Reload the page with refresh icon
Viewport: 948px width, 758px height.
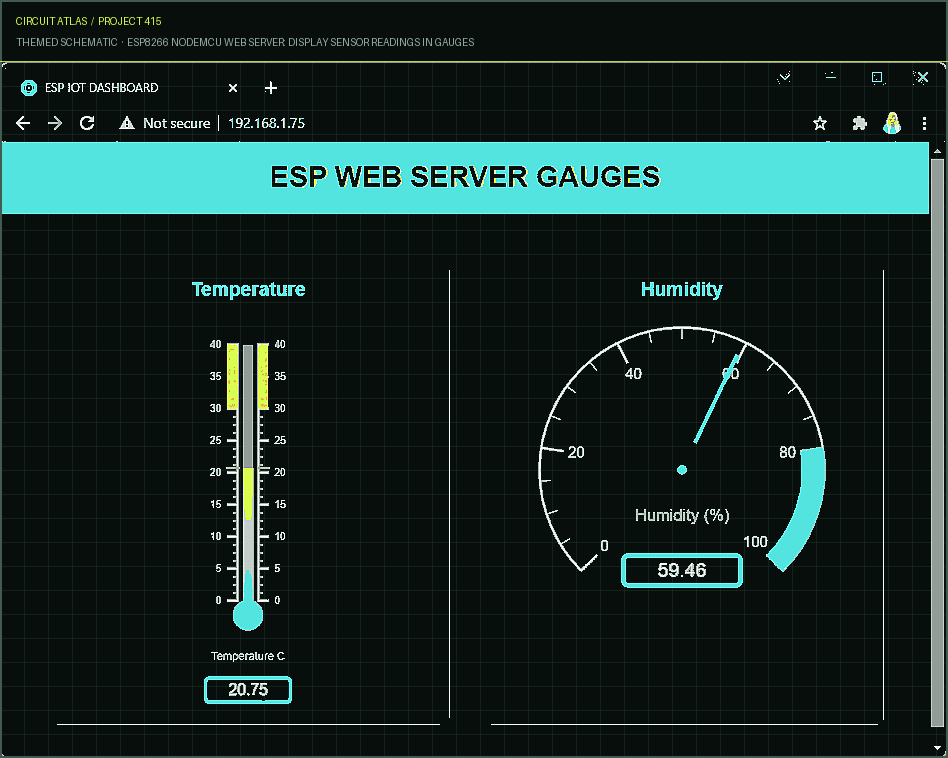coord(87,123)
